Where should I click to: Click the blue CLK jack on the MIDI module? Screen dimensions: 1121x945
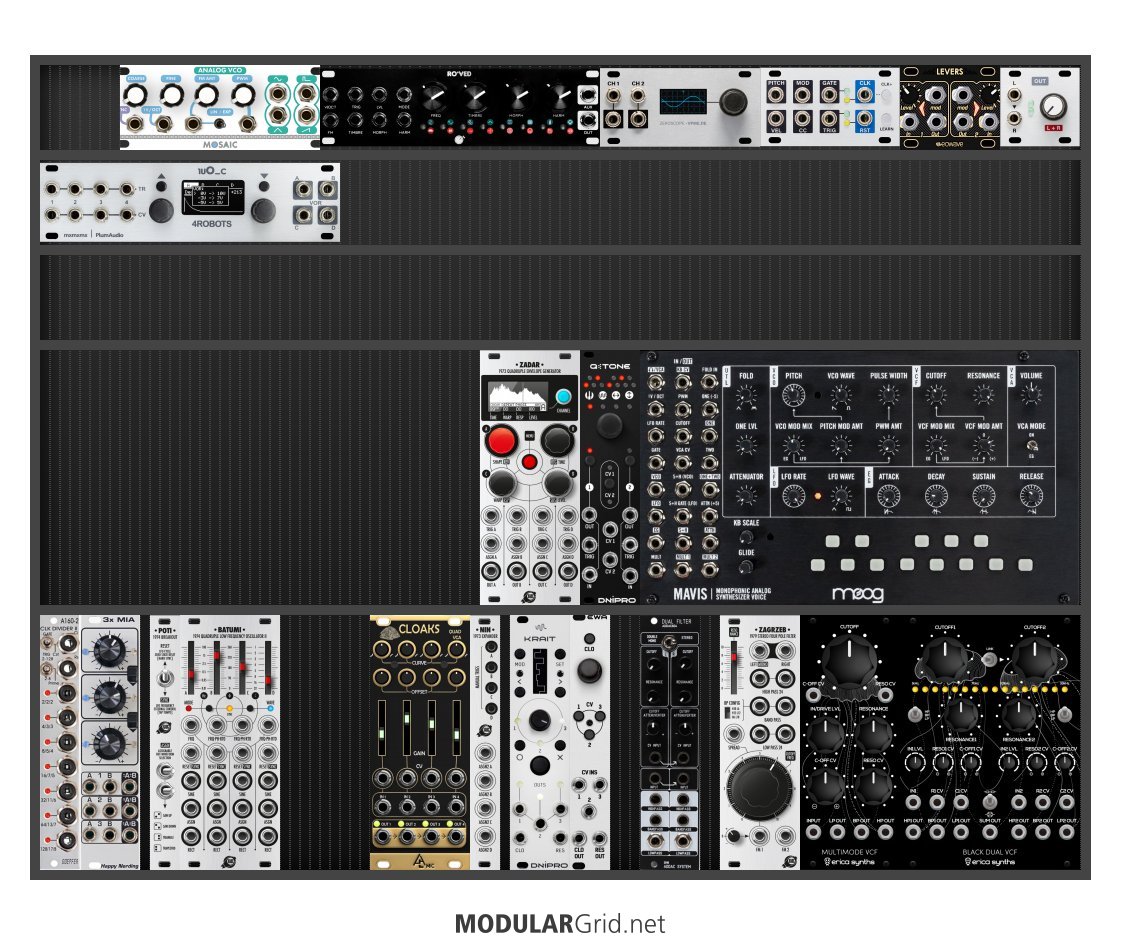pyautogui.click(x=865, y=95)
